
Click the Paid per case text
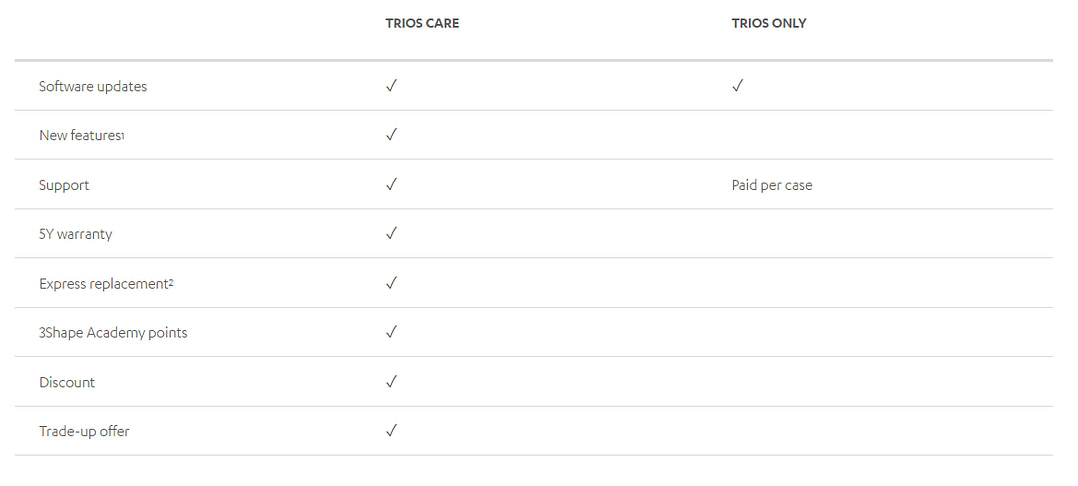coord(772,185)
